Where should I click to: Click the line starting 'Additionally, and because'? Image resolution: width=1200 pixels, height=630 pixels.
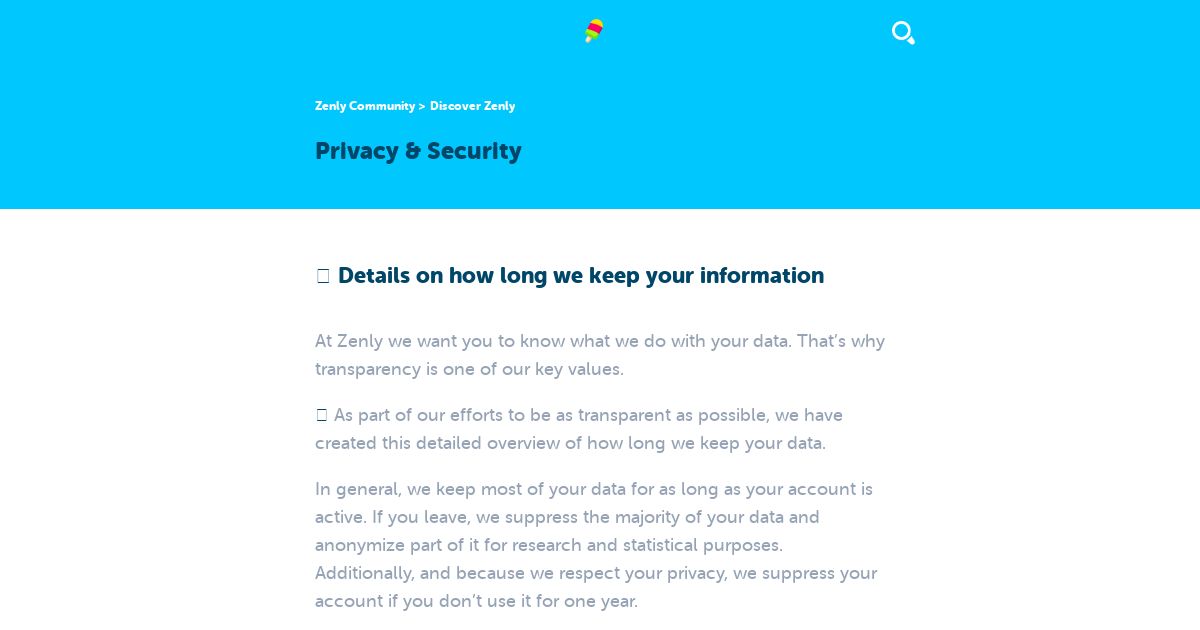pyautogui.click(x=596, y=573)
